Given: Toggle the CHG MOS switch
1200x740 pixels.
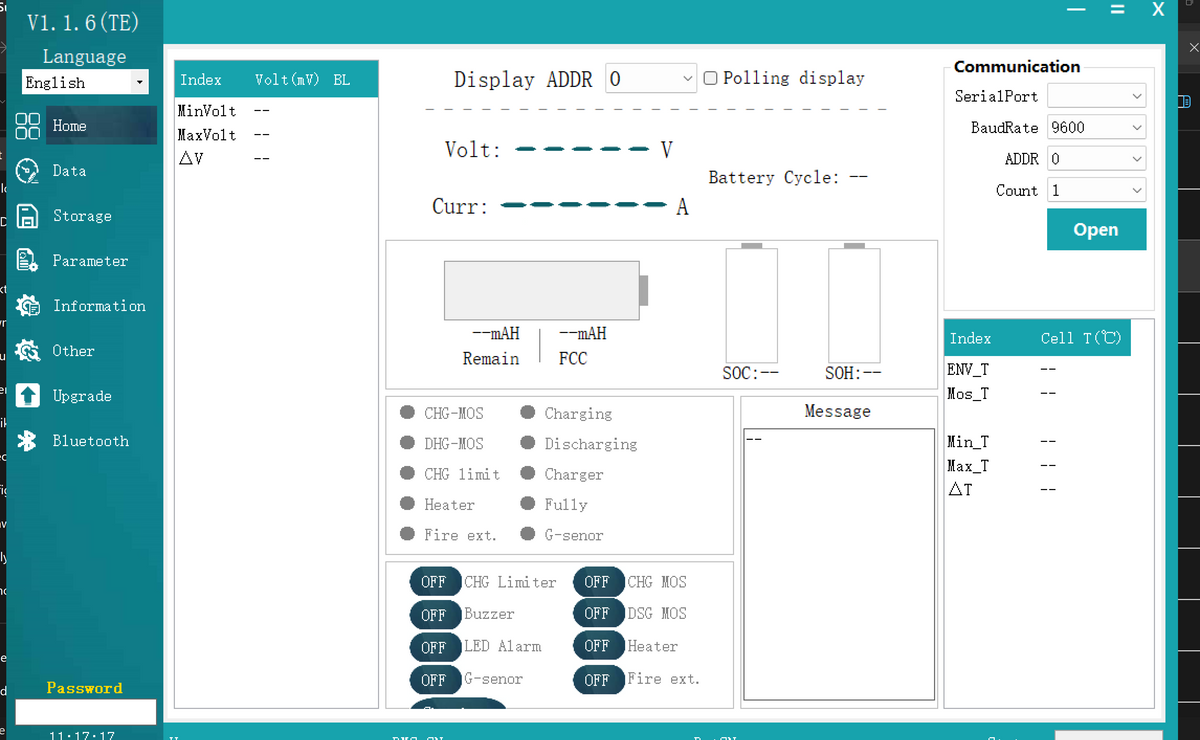Looking at the screenshot, I should pos(597,581).
